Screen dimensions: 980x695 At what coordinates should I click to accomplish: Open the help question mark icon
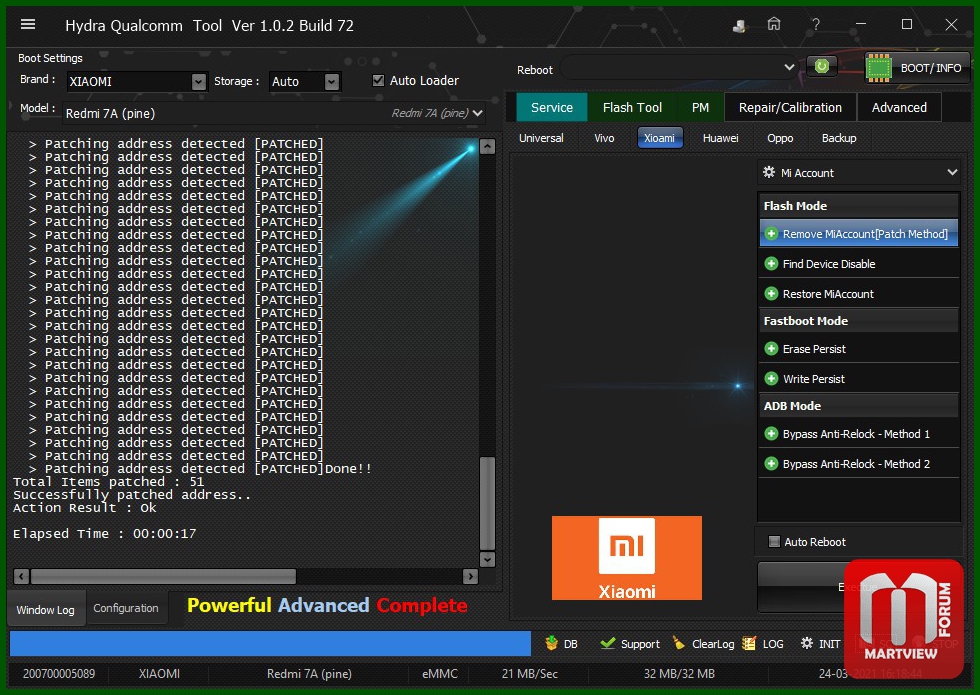point(816,24)
